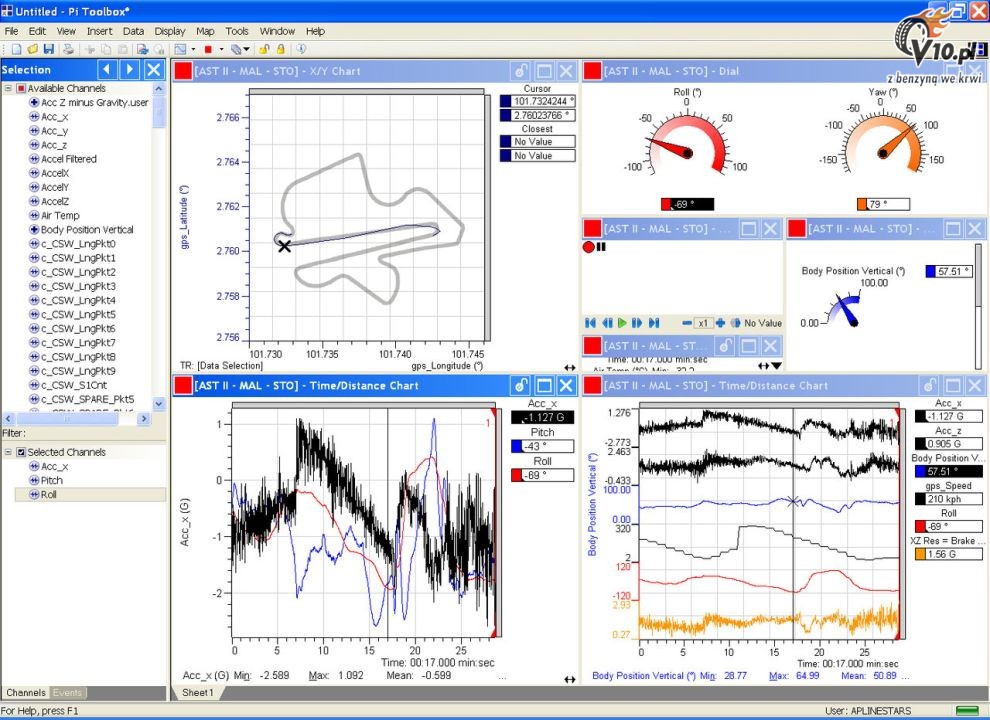Click the open padlock toolbar icon

264,49
